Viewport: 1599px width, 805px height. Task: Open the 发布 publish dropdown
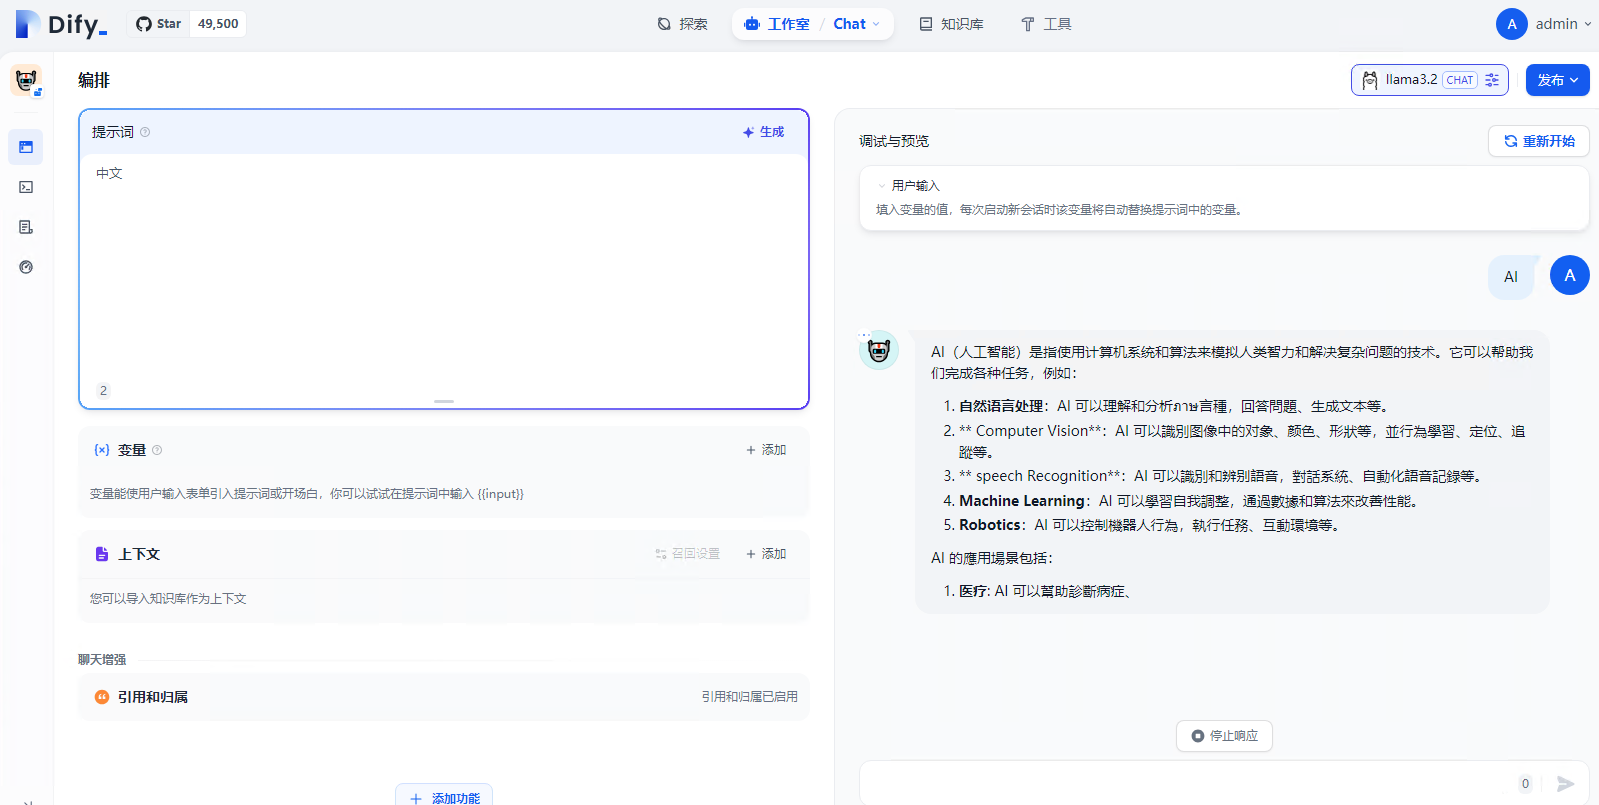[1557, 80]
